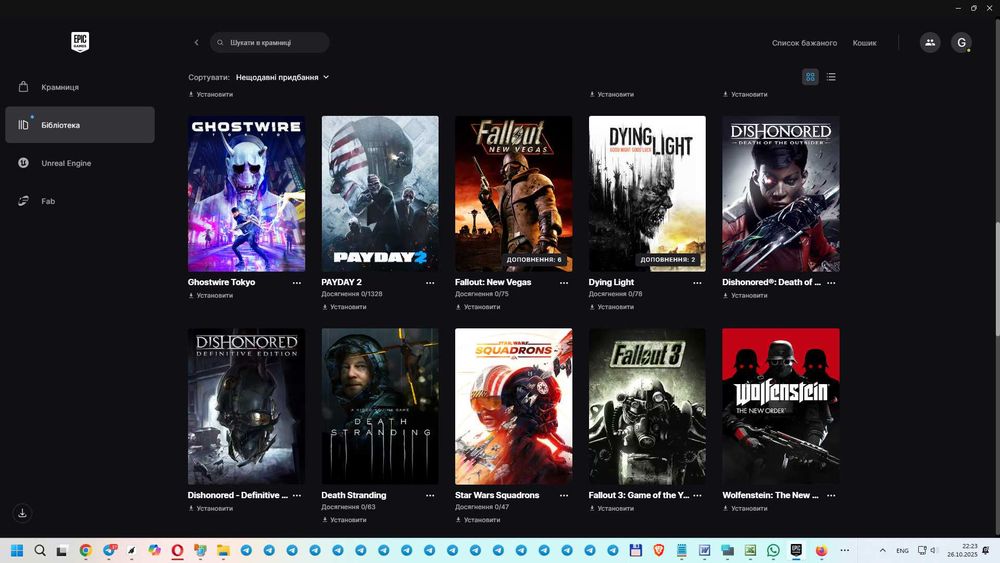Install Fallout 3 via Установити
This screenshot has height=563, width=1000.
pyautogui.click(x=612, y=509)
